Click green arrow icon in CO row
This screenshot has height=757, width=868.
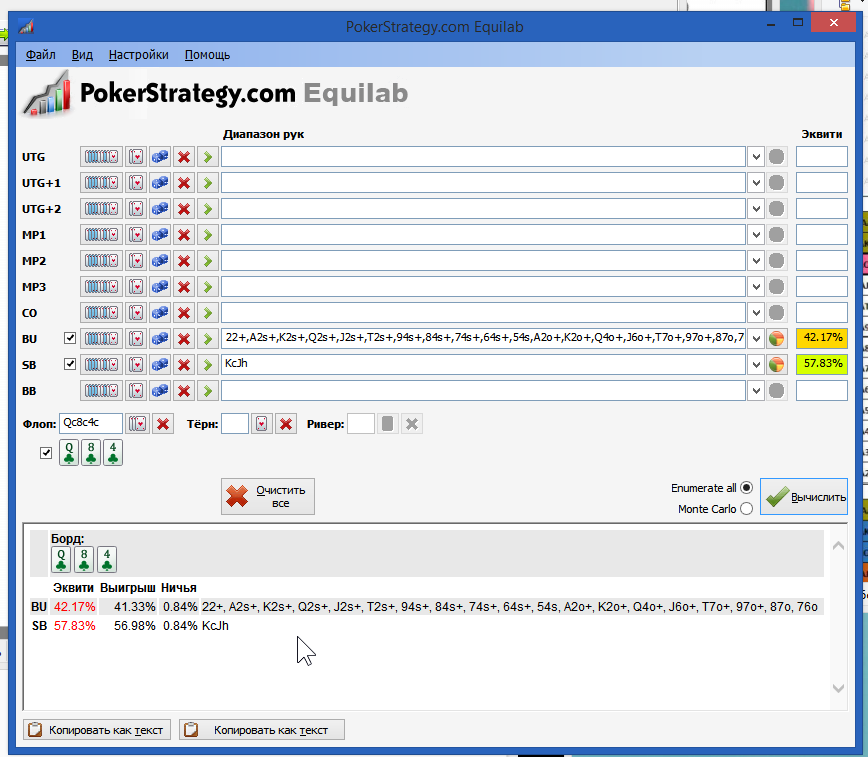[208, 313]
